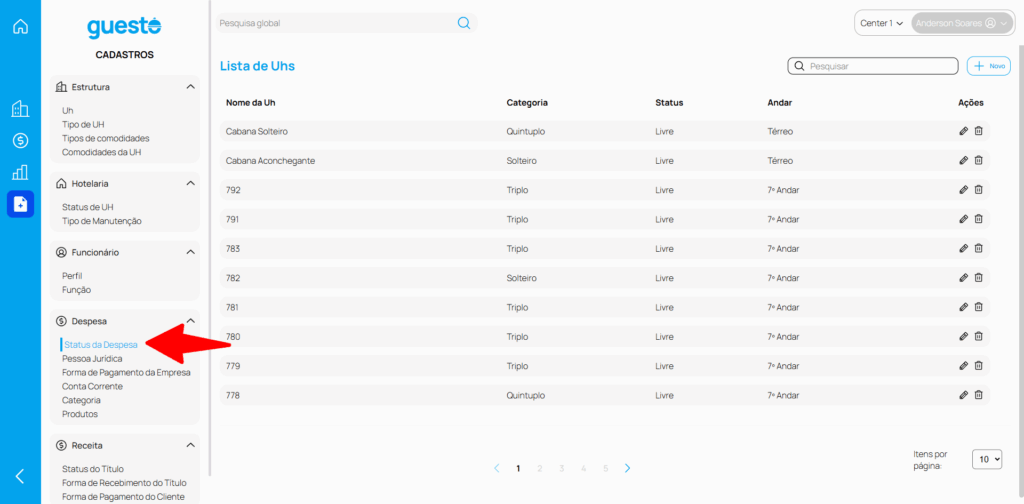1024x504 pixels.
Task: Open the dollar sign financial icon
Action: click(x=20, y=141)
